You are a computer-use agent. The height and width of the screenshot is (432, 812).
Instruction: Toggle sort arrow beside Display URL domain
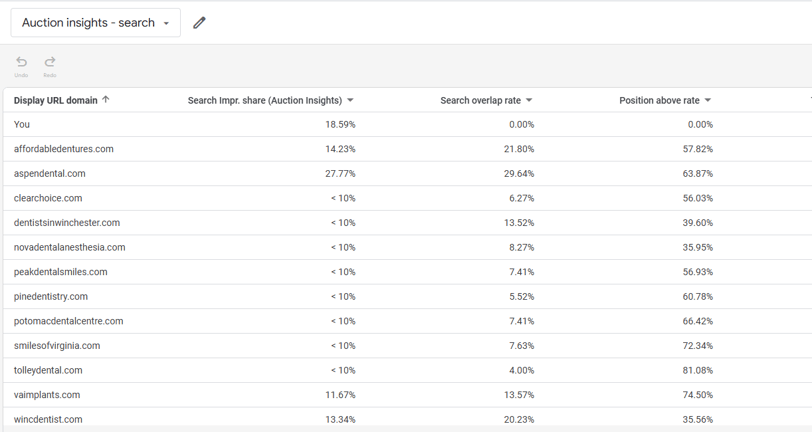106,100
